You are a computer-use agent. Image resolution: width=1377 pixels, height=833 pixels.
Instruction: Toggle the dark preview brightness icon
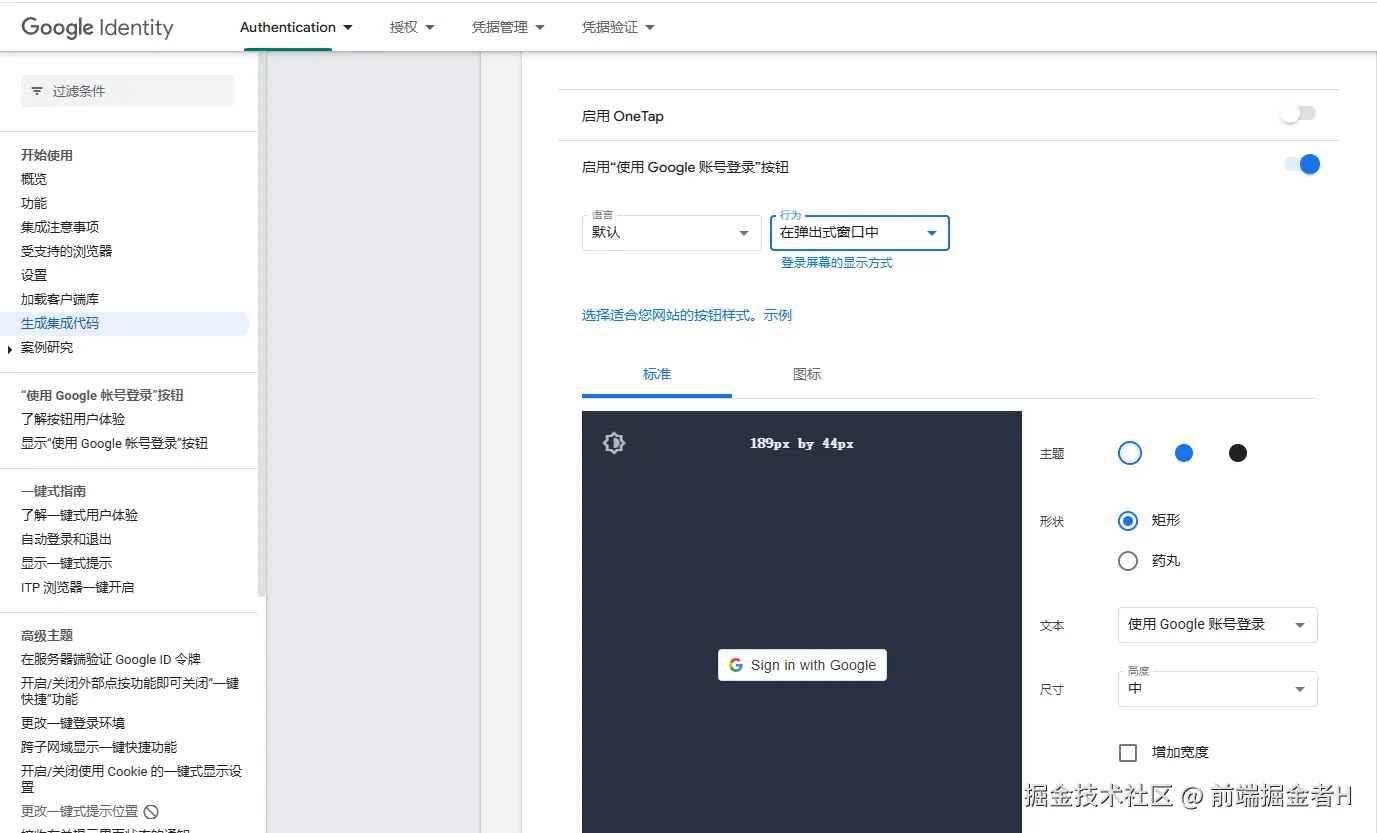(614, 443)
